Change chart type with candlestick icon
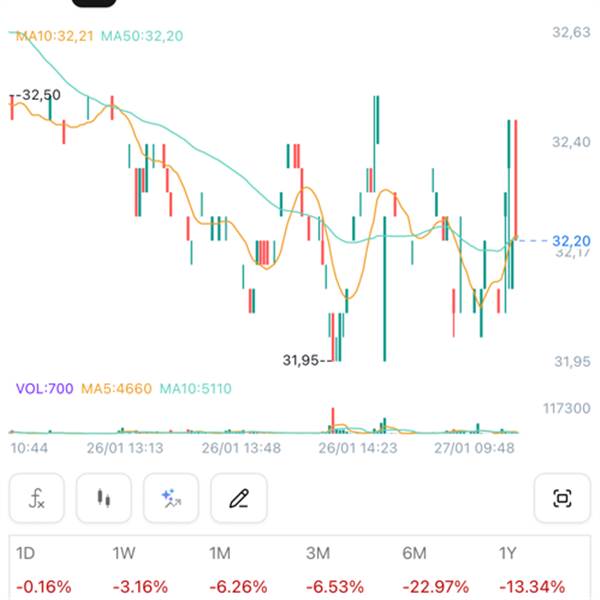This screenshot has height=600, width=600. (x=101, y=497)
